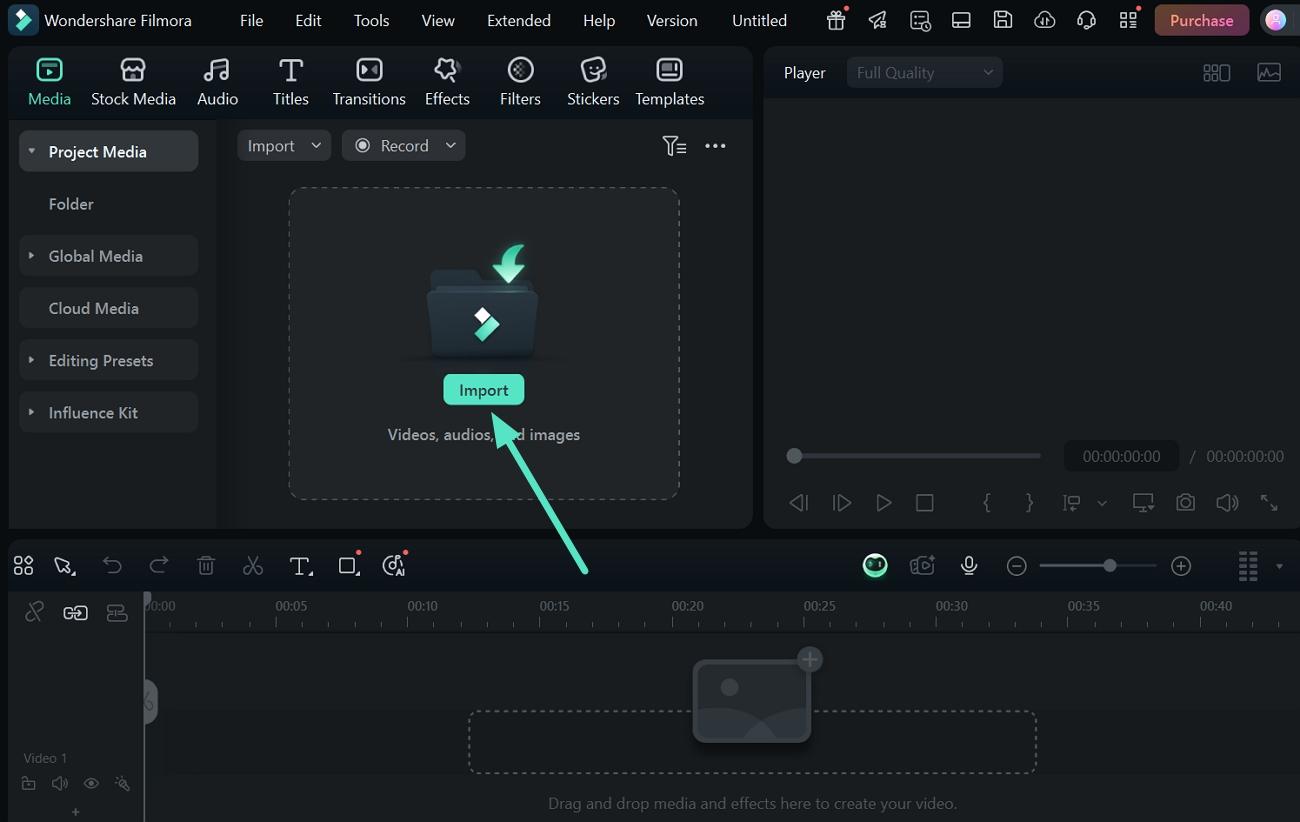The height and width of the screenshot is (822, 1300).
Task: Open the cloud download icon
Action: click(x=1044, y=20)
